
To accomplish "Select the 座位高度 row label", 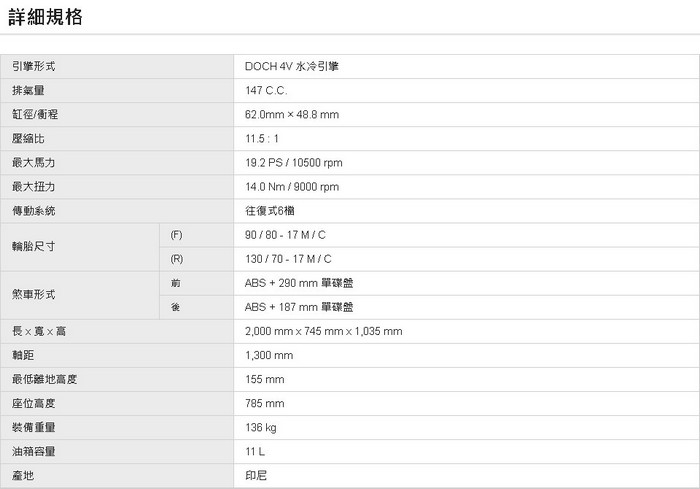I will (x=33, y=404).
